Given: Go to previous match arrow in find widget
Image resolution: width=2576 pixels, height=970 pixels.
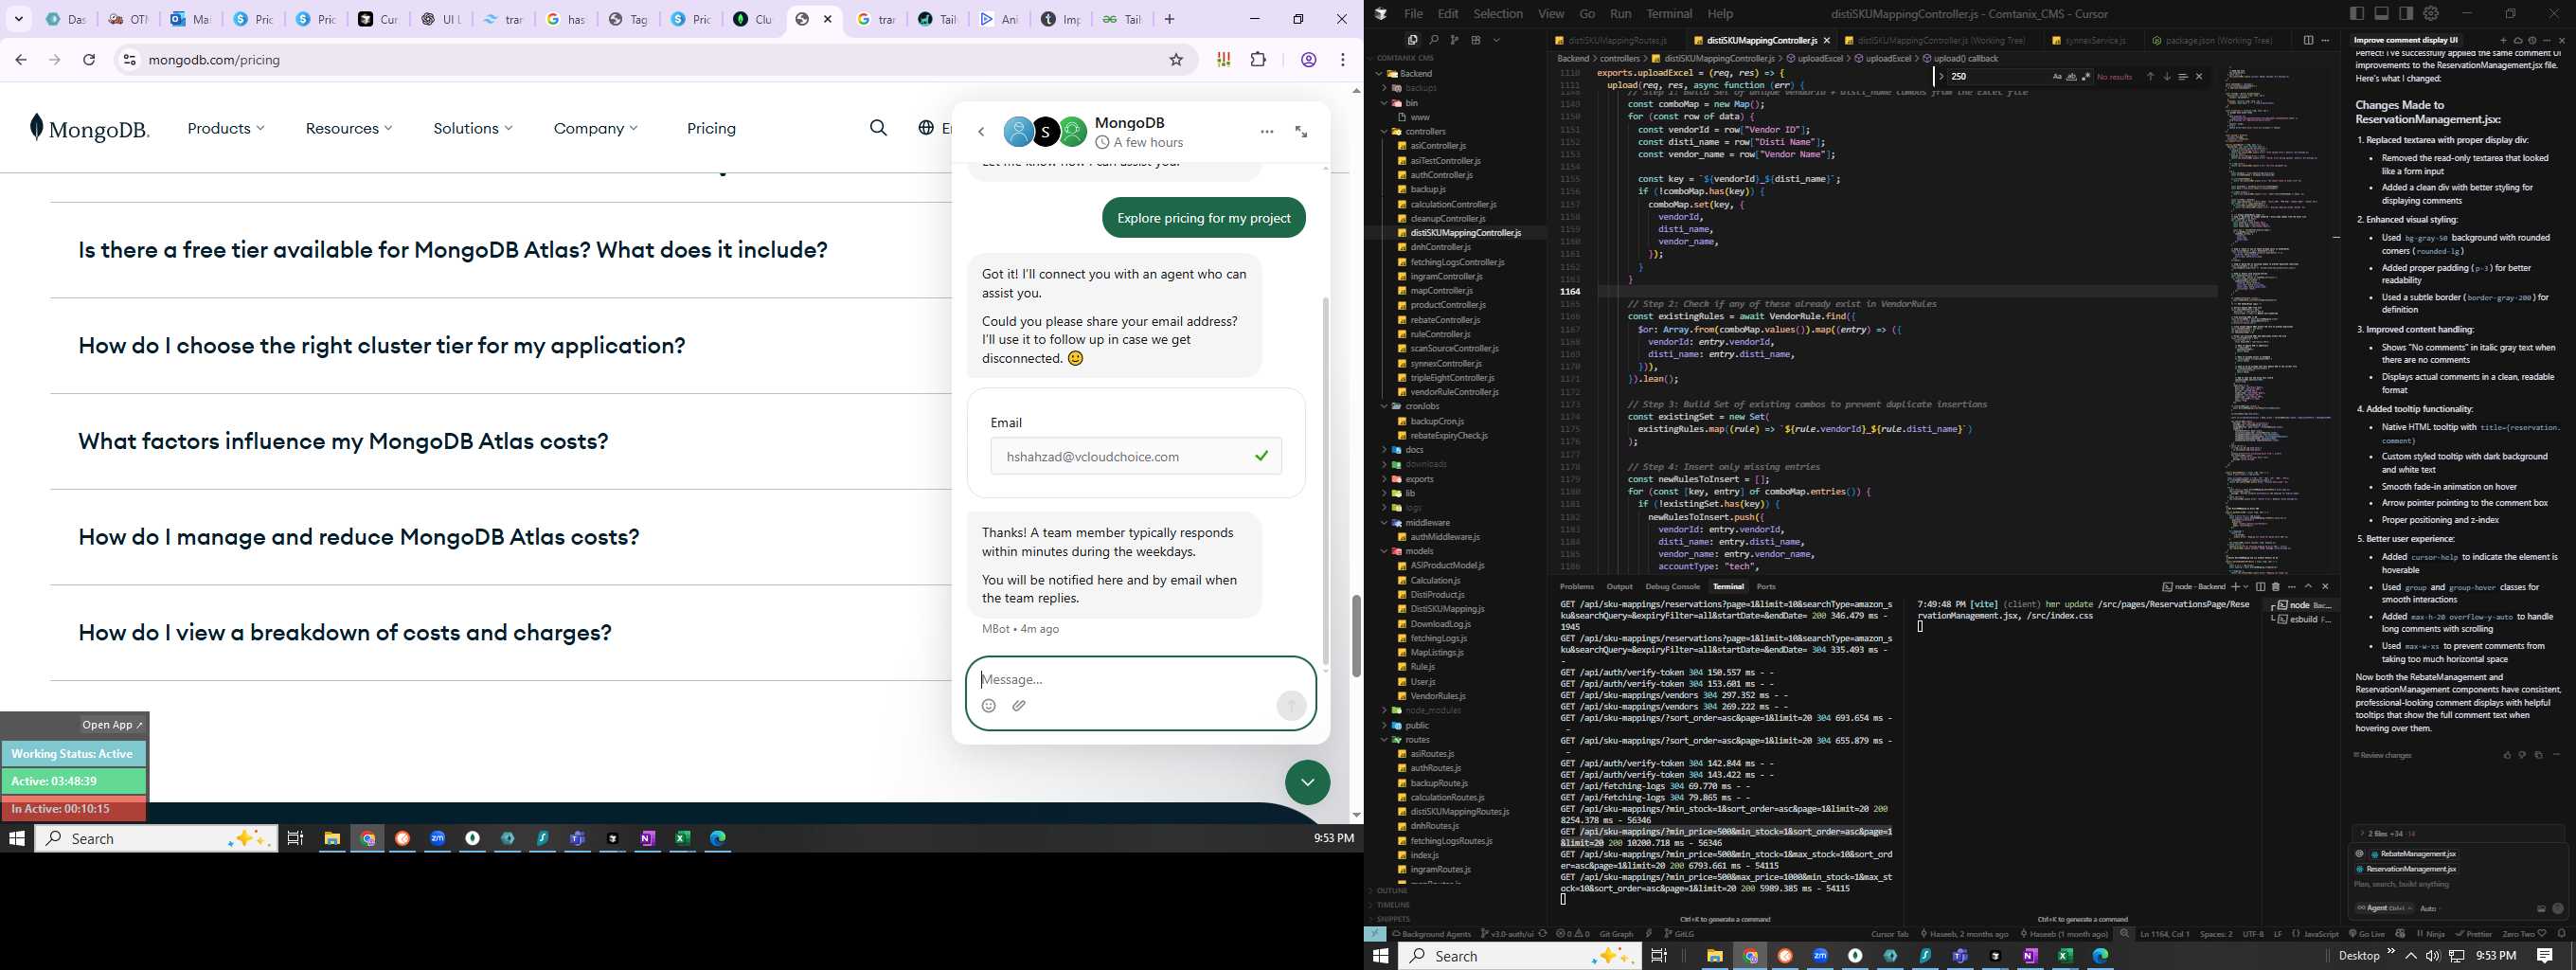Looking at the screenshot, I should [2150, 77].
